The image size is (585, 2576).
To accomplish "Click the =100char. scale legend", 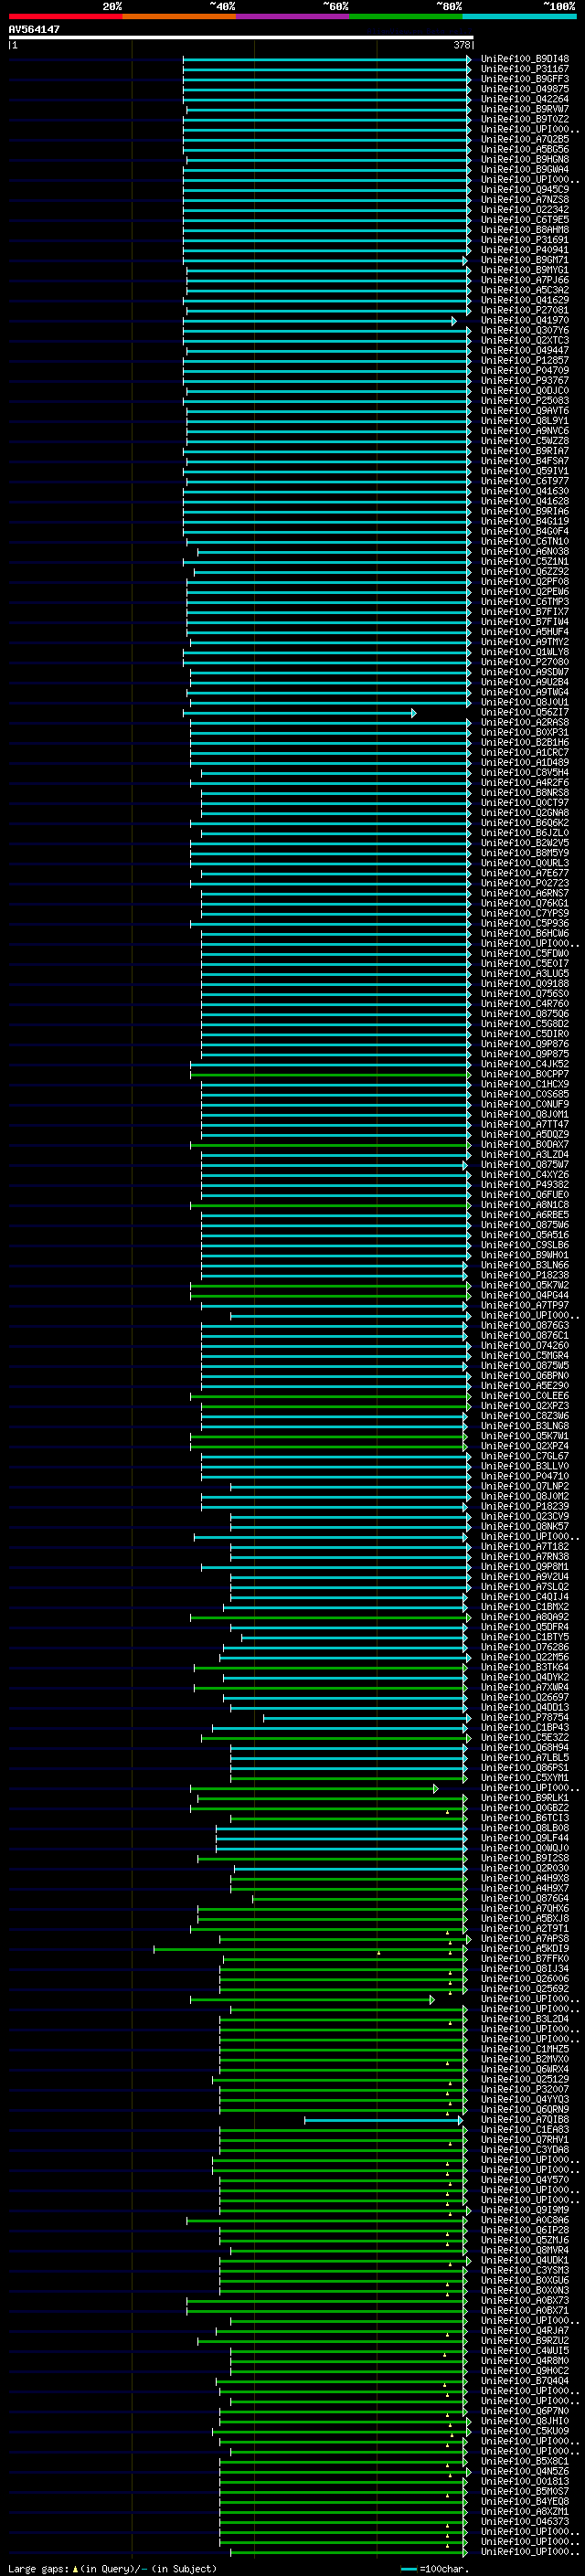I will [435, 2569].
